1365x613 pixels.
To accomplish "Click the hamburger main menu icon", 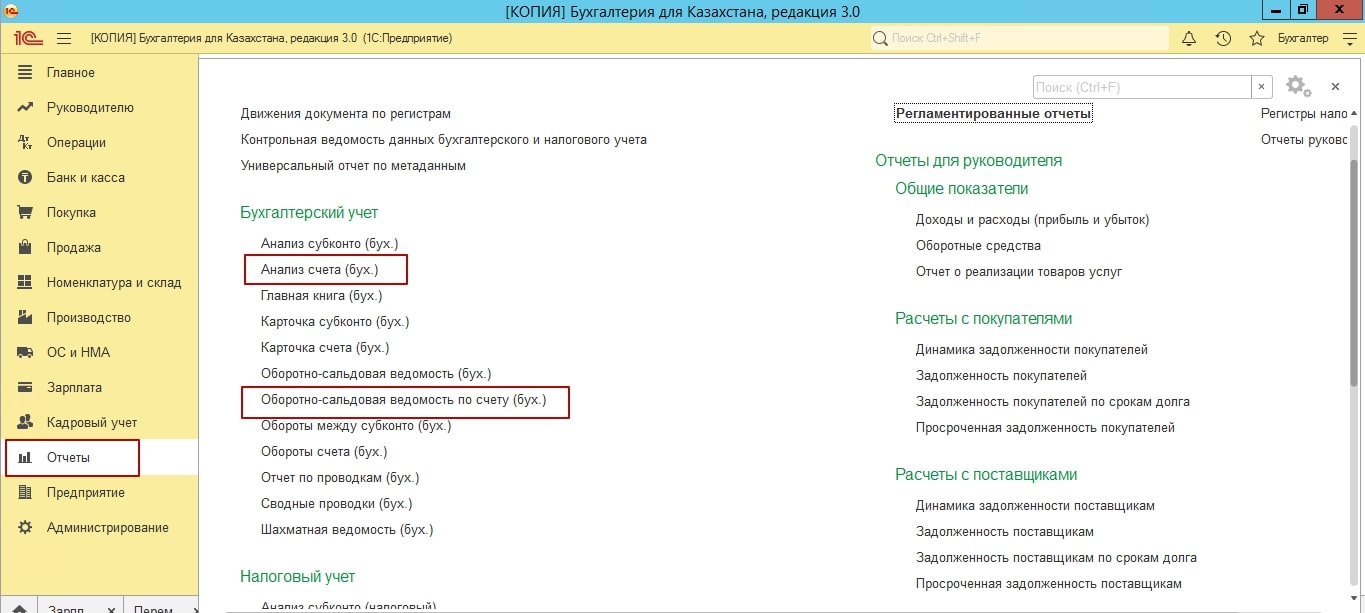I will 64,38.
